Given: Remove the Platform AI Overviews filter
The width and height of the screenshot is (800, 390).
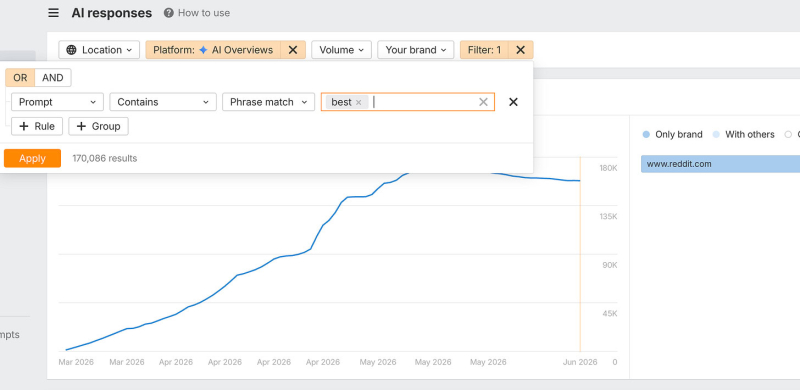Looking at the screenshot, I should [x=293, y=50].
